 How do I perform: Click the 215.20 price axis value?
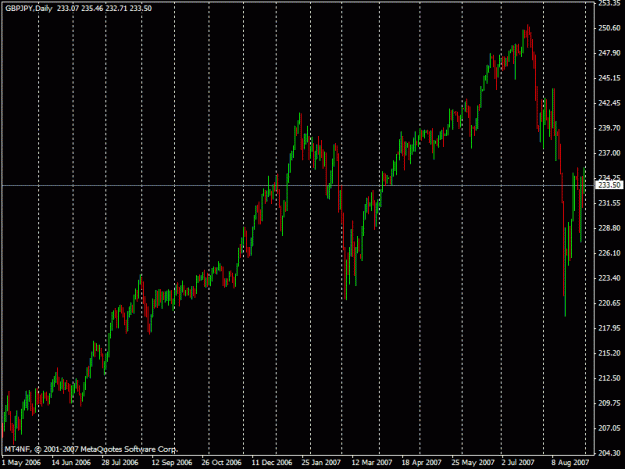(x=609, y=353)
